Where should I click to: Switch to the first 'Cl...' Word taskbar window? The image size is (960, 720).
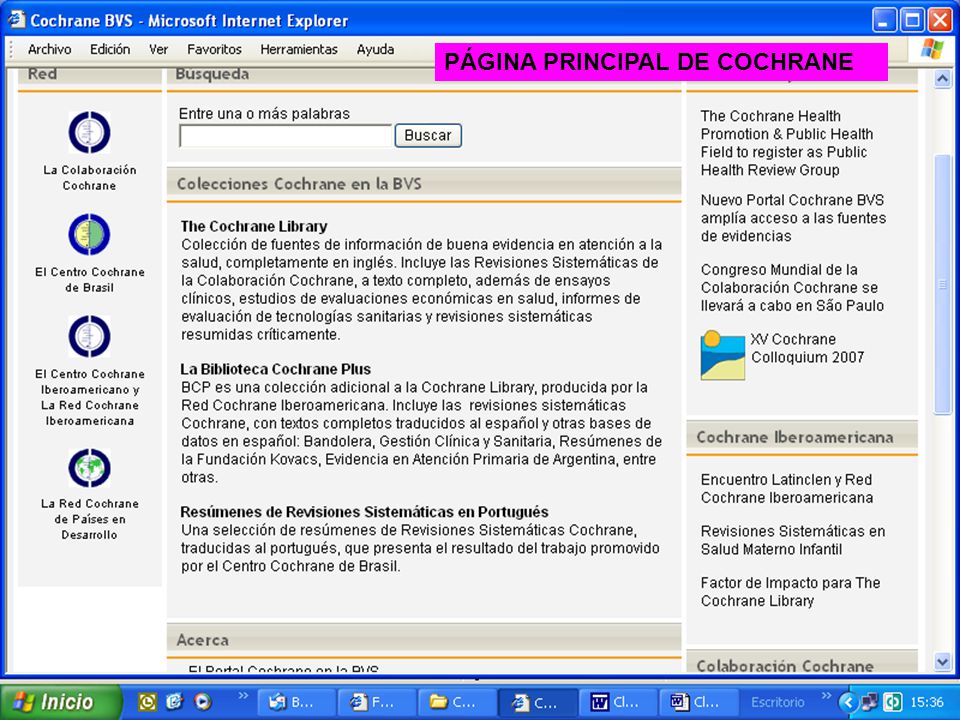pos(619,702)
